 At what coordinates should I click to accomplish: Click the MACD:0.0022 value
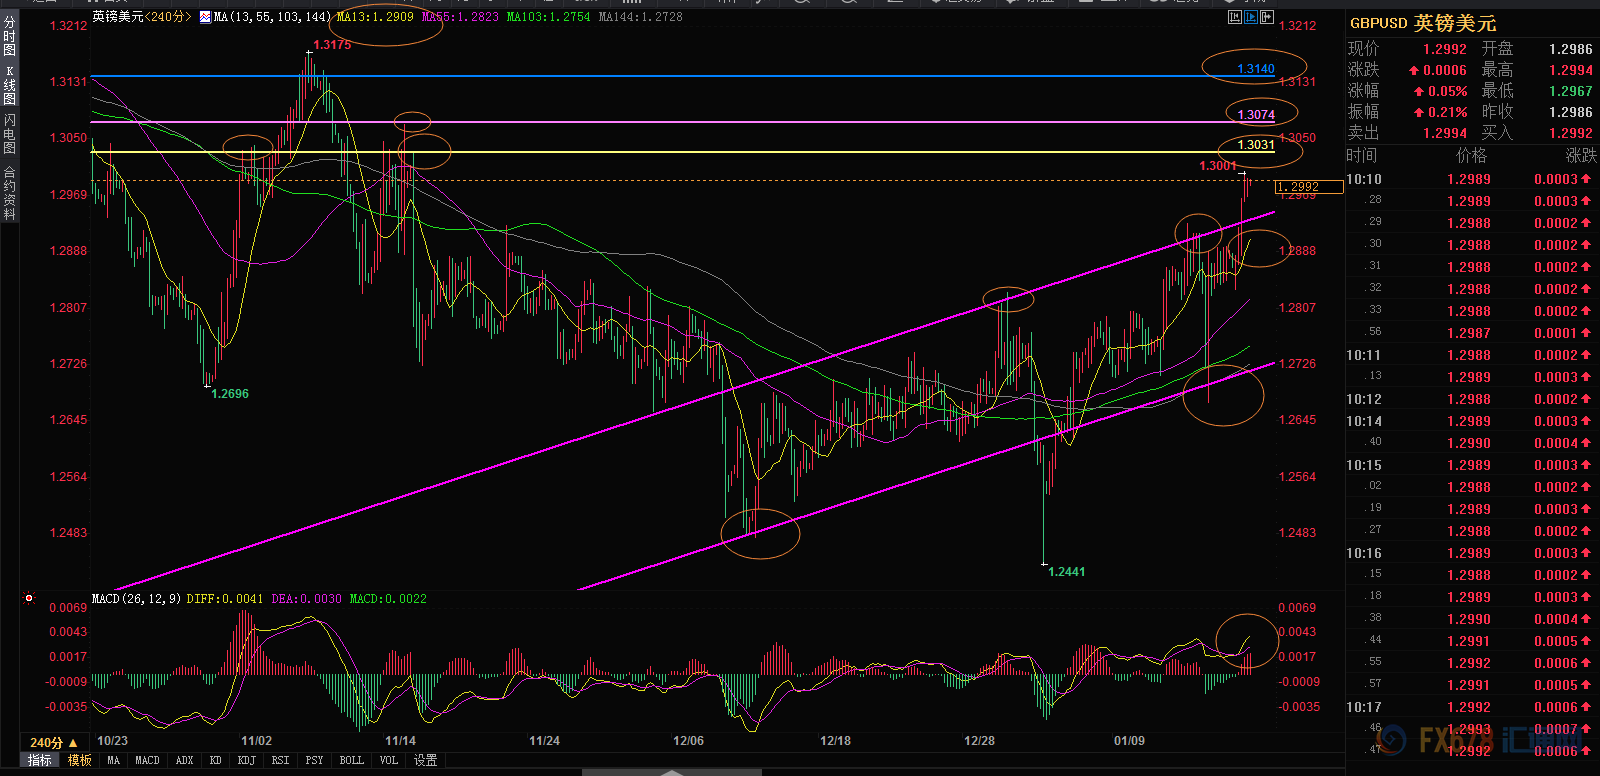(388, 599)
